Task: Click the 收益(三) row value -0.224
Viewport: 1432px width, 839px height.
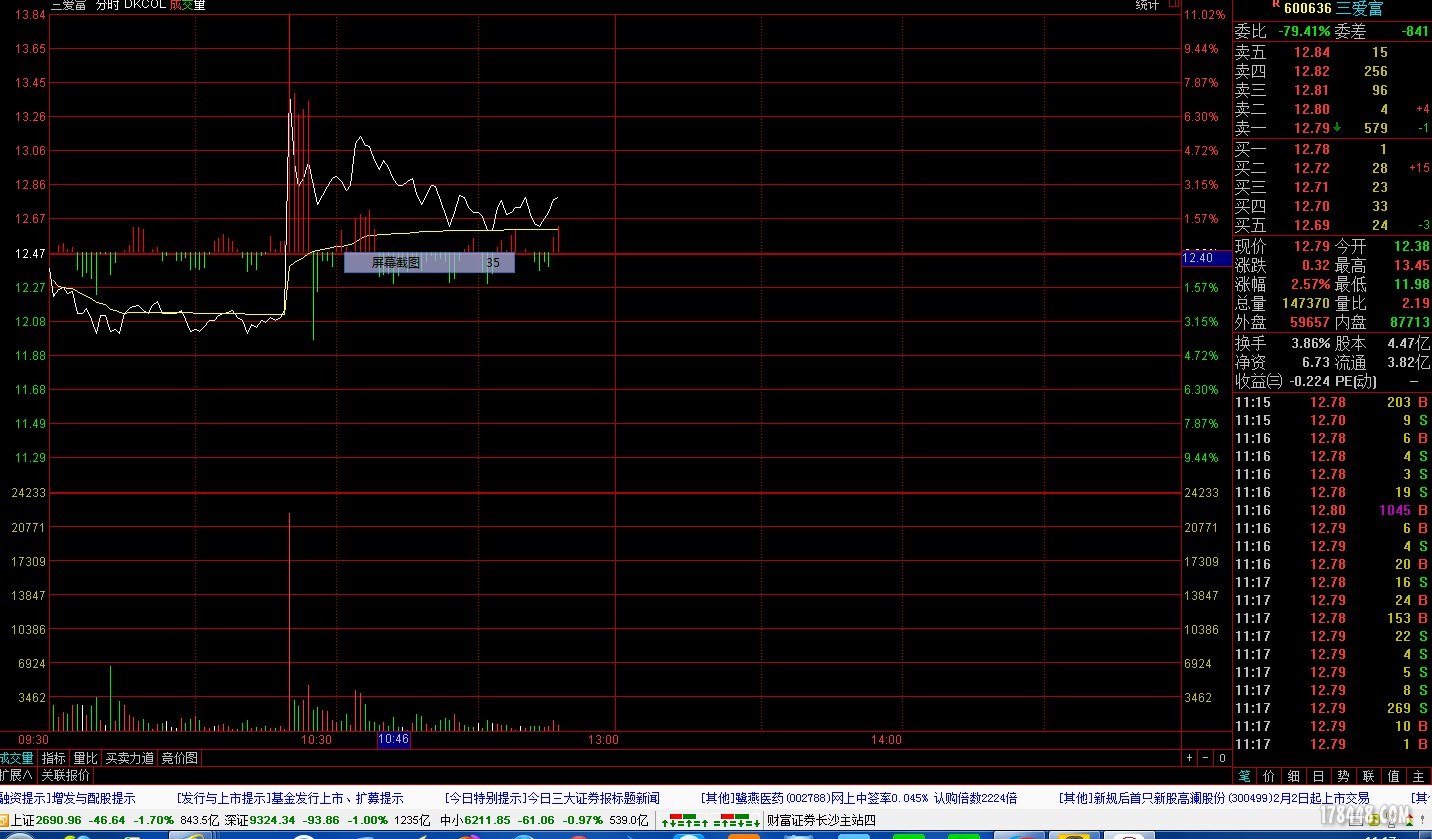Action: click(x=1311, y=381)
